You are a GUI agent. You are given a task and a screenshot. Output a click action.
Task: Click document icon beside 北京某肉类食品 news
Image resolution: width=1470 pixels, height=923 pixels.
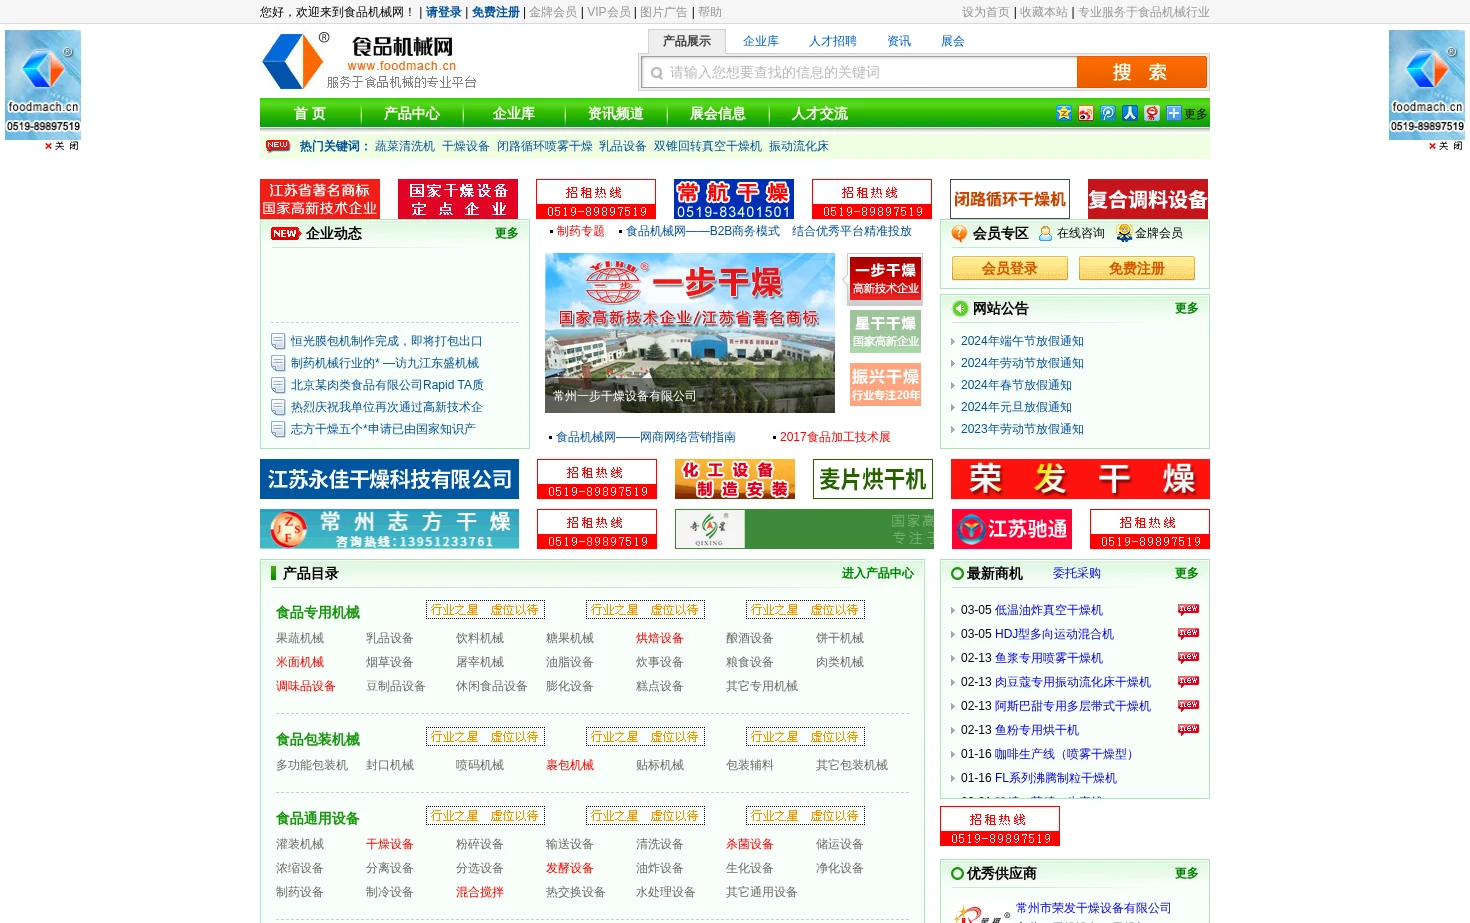point(278,385)
